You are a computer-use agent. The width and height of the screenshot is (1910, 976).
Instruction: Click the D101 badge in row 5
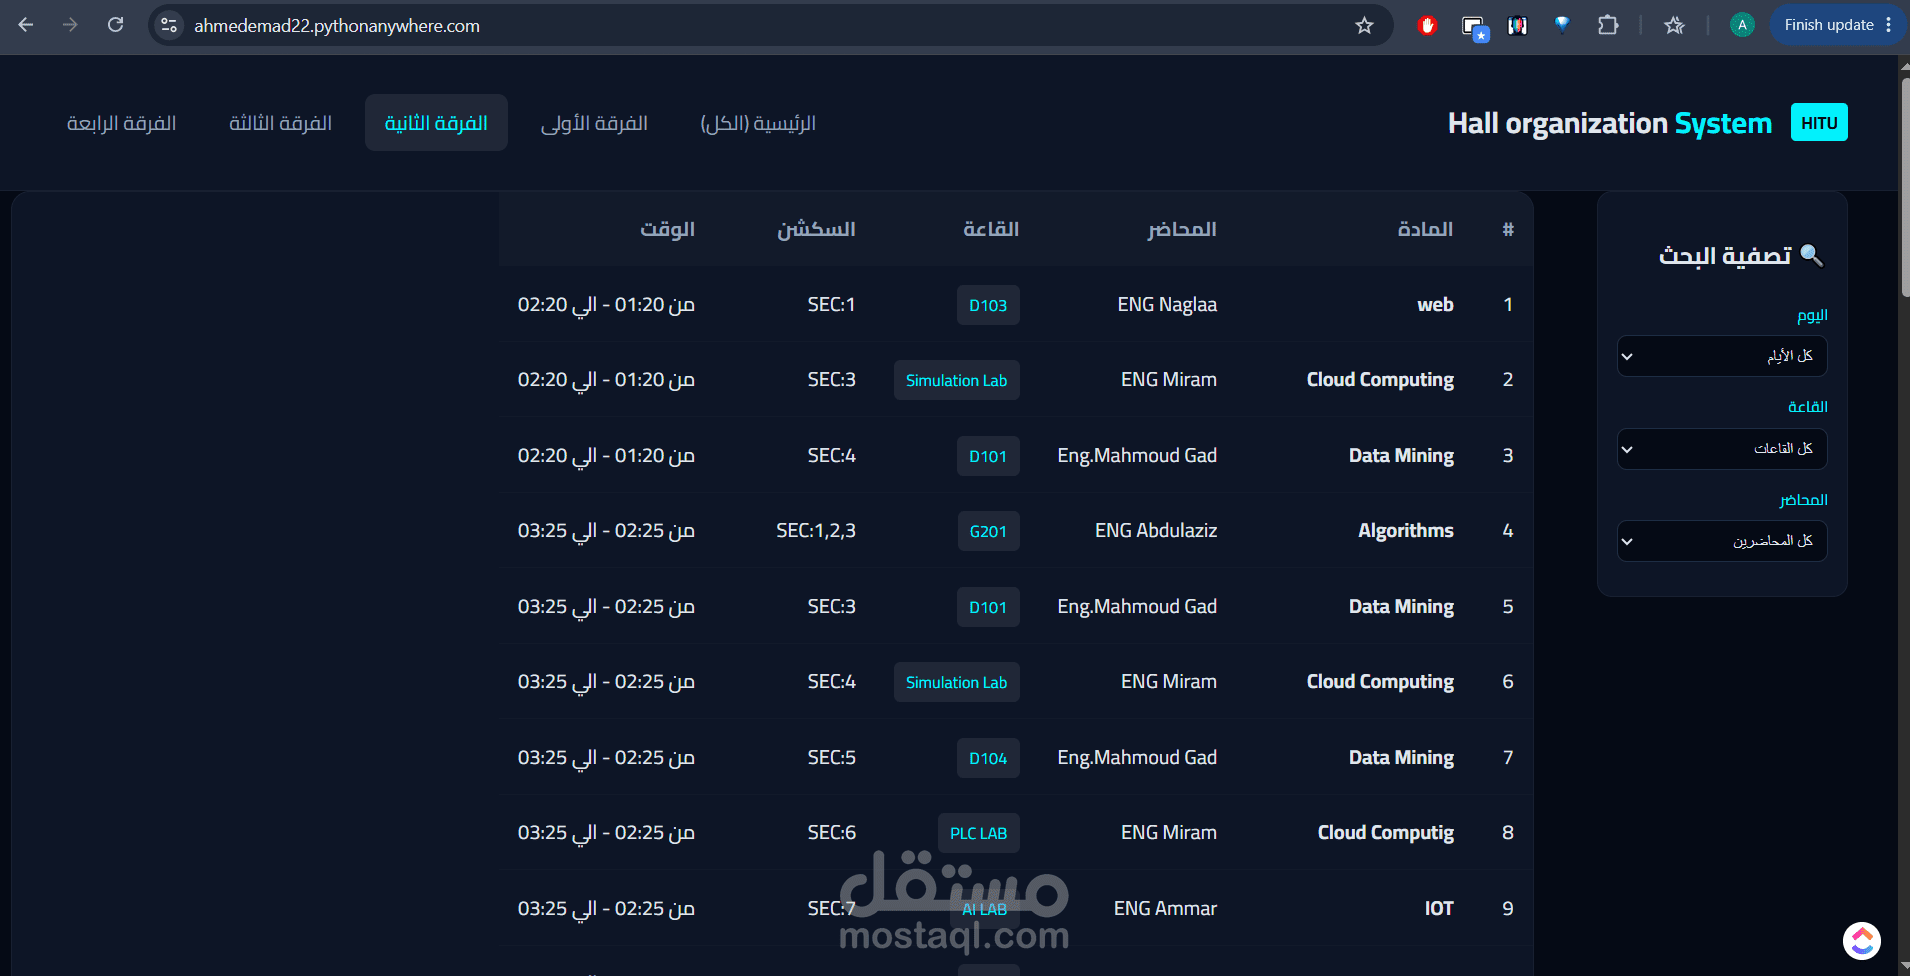(988, 607)
